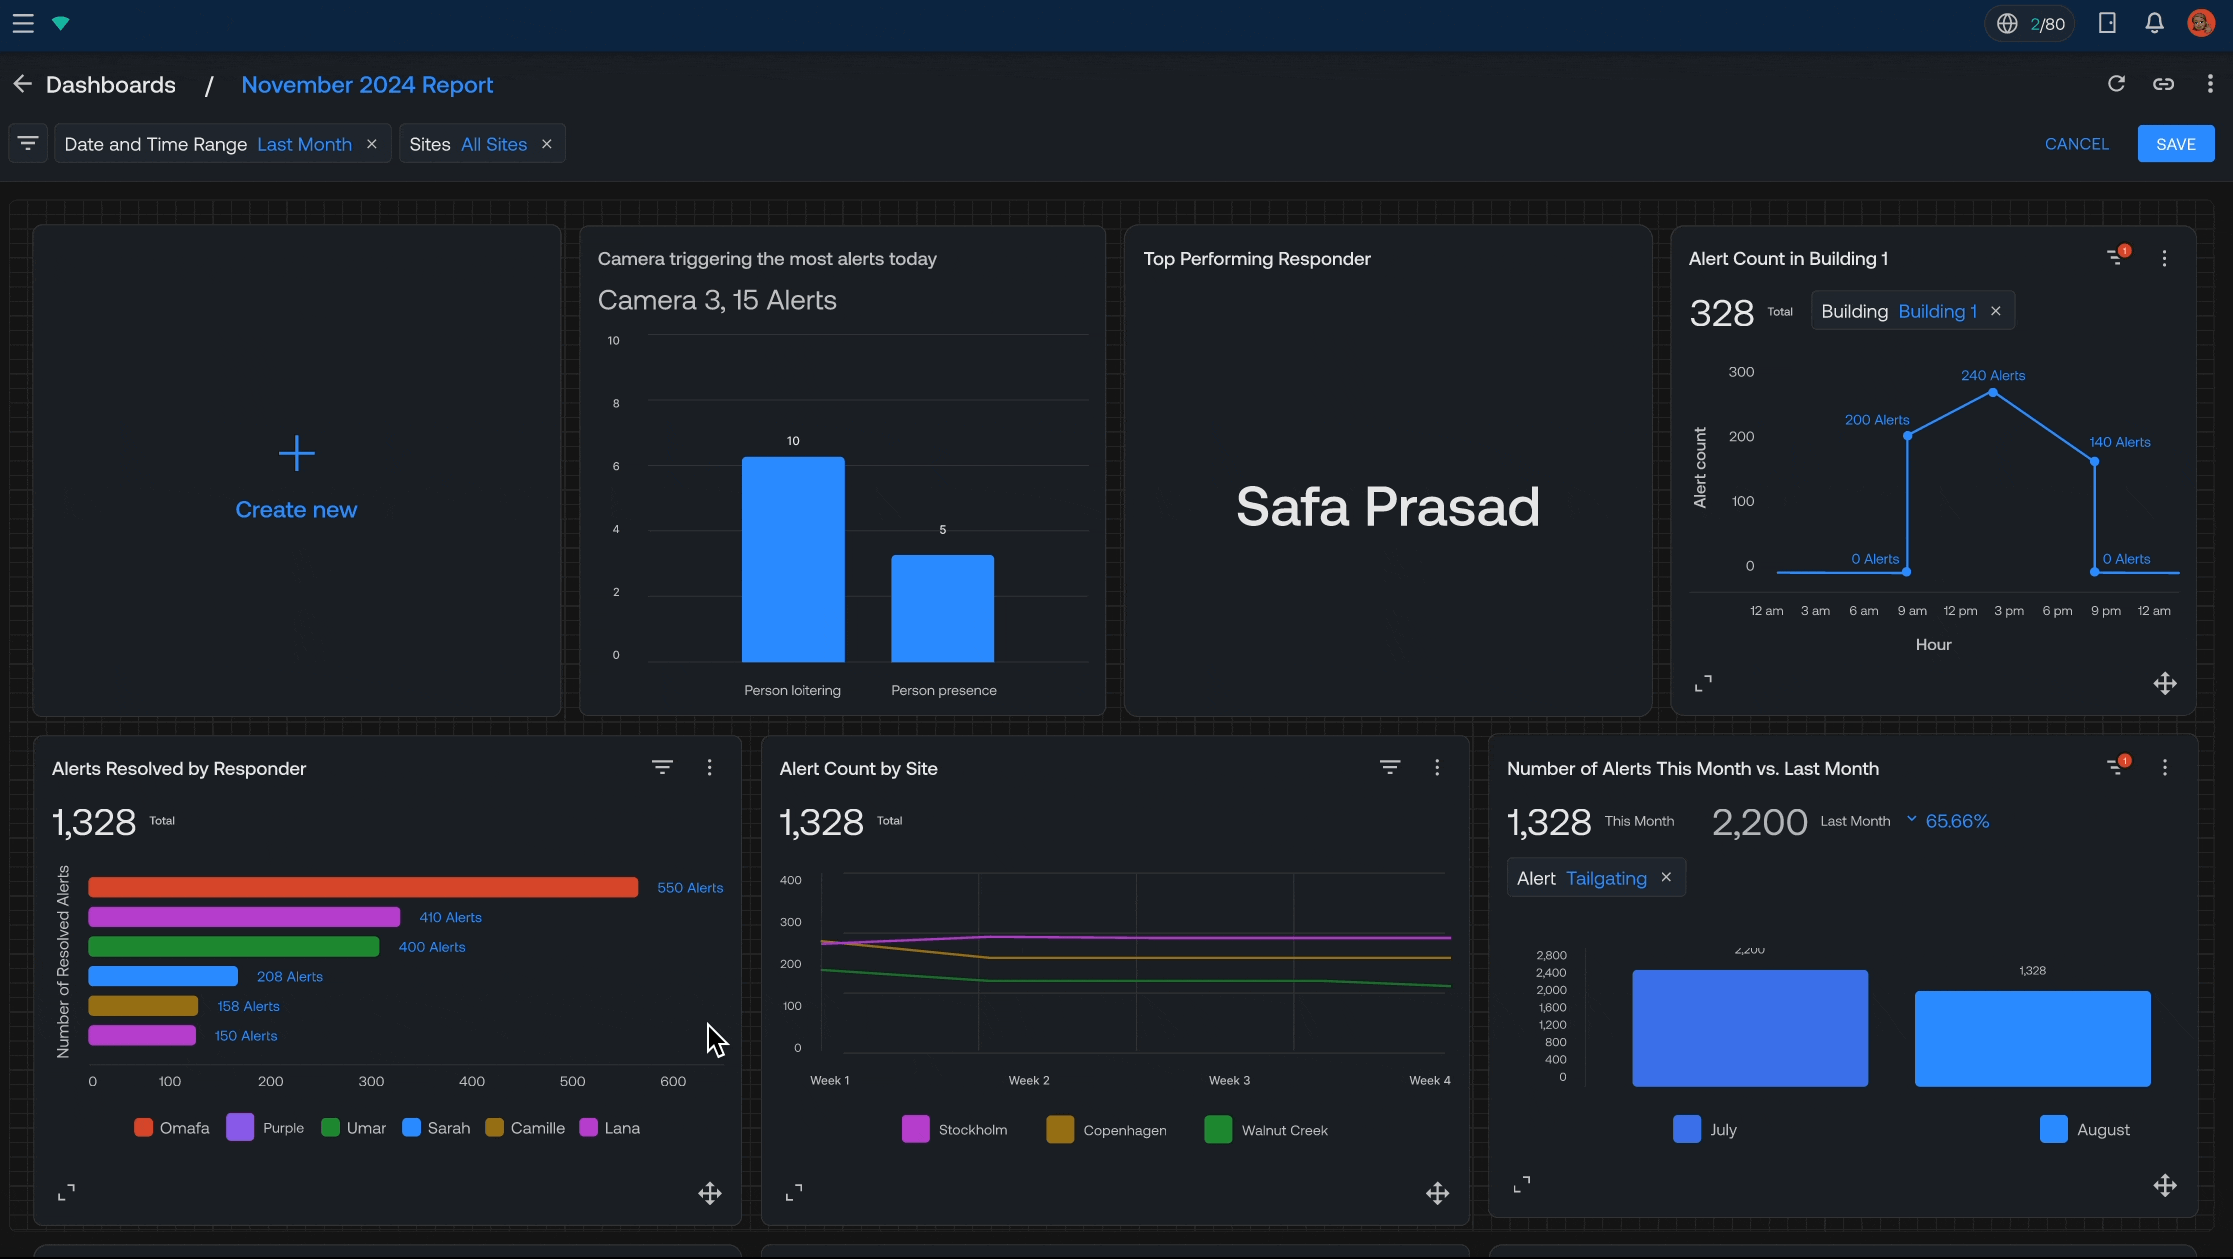Select Stockholm's pink color swatch in the legend
The image size is (2233, 1259).
coord(915,1129)
